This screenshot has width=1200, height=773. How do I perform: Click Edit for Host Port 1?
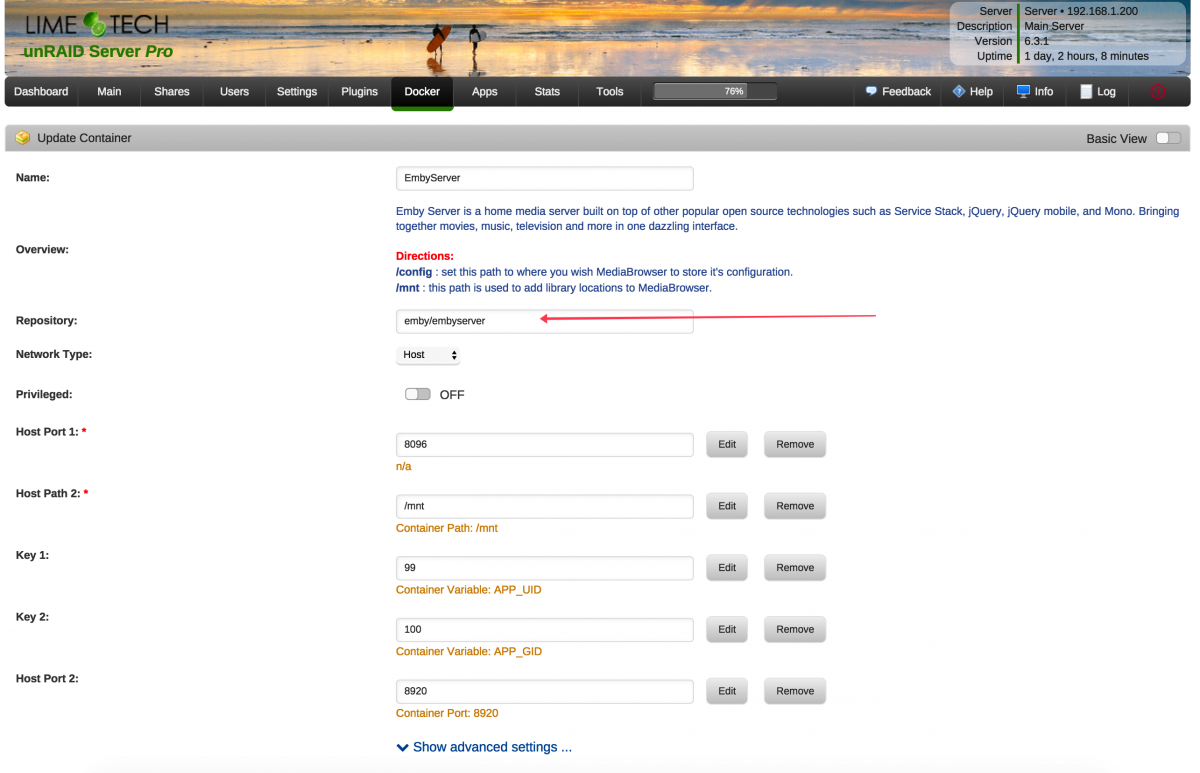point(727,444)
